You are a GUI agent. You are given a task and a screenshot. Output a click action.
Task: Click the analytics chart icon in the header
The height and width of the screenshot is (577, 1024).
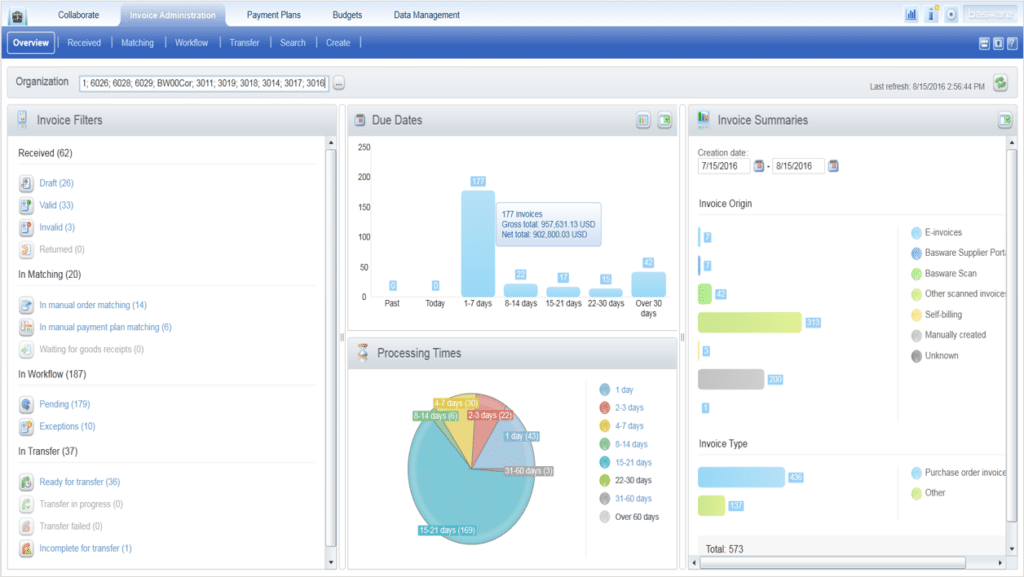912,14
